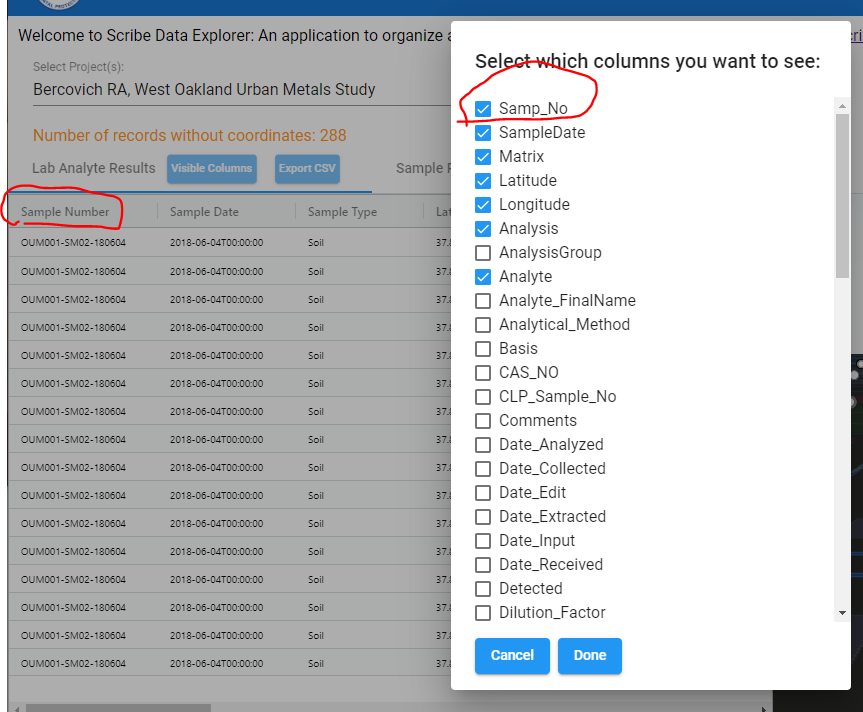The image size is (863, 712).
Task: Enable the Dilution_Factor column
Action: coord(484,612)
